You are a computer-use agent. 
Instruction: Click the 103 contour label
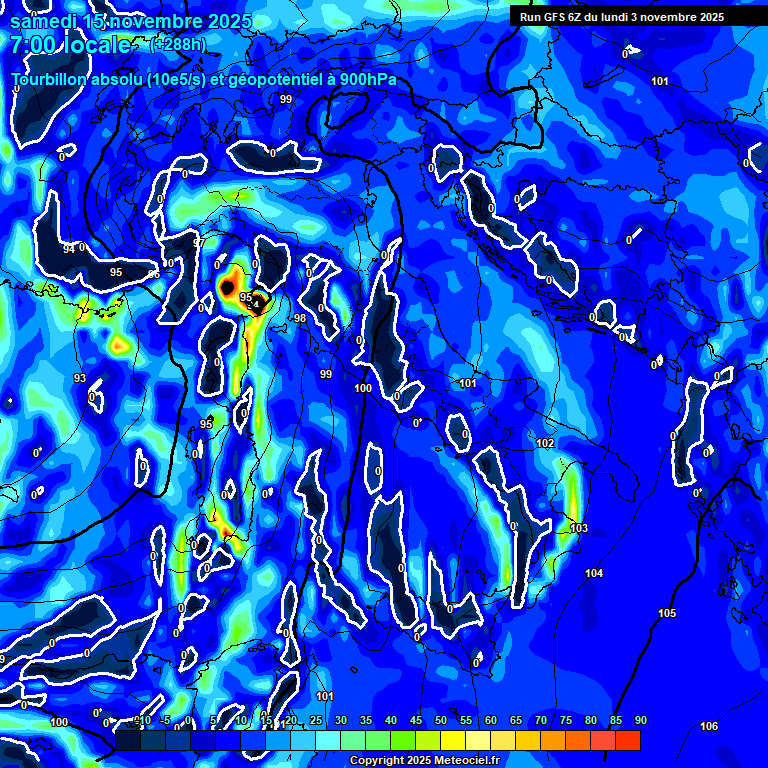pyautogui.click(x=579, y=528)
